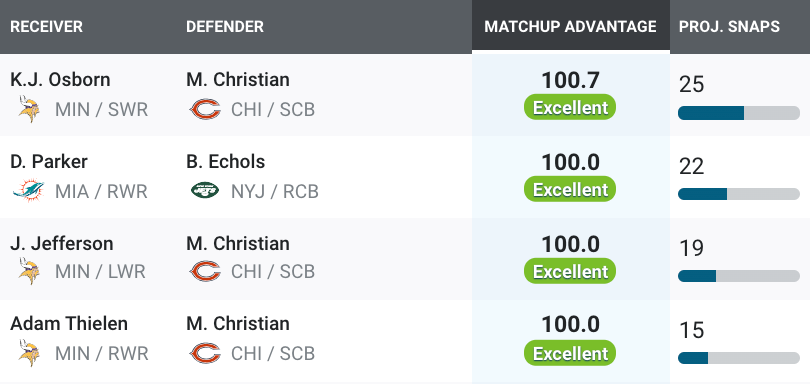Sort by the Proj. Snaps column header

pyautogui.click(x=729, y=26)
